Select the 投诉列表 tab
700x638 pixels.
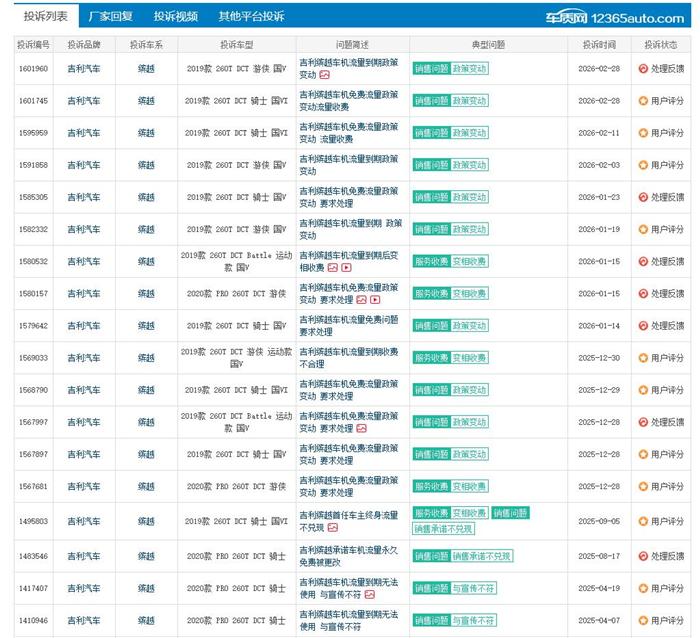point(41,16)
